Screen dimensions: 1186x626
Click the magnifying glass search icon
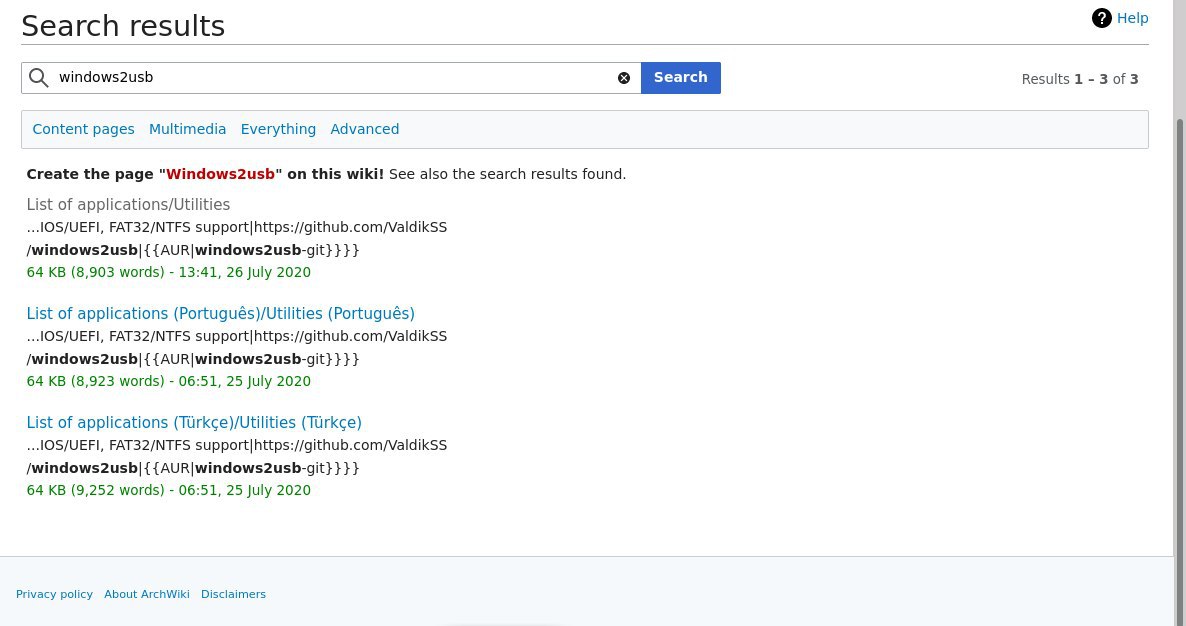[x=39, y=78]
